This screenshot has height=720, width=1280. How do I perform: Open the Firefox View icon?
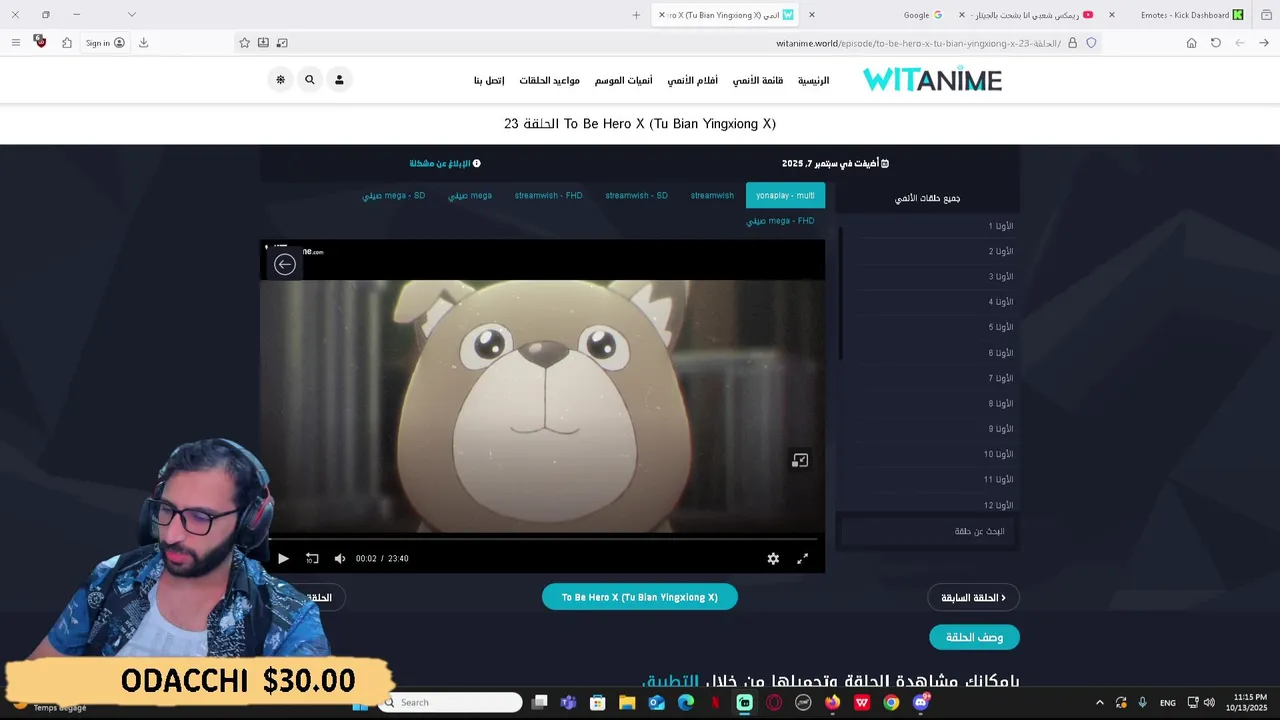(x=1266, y=15)
